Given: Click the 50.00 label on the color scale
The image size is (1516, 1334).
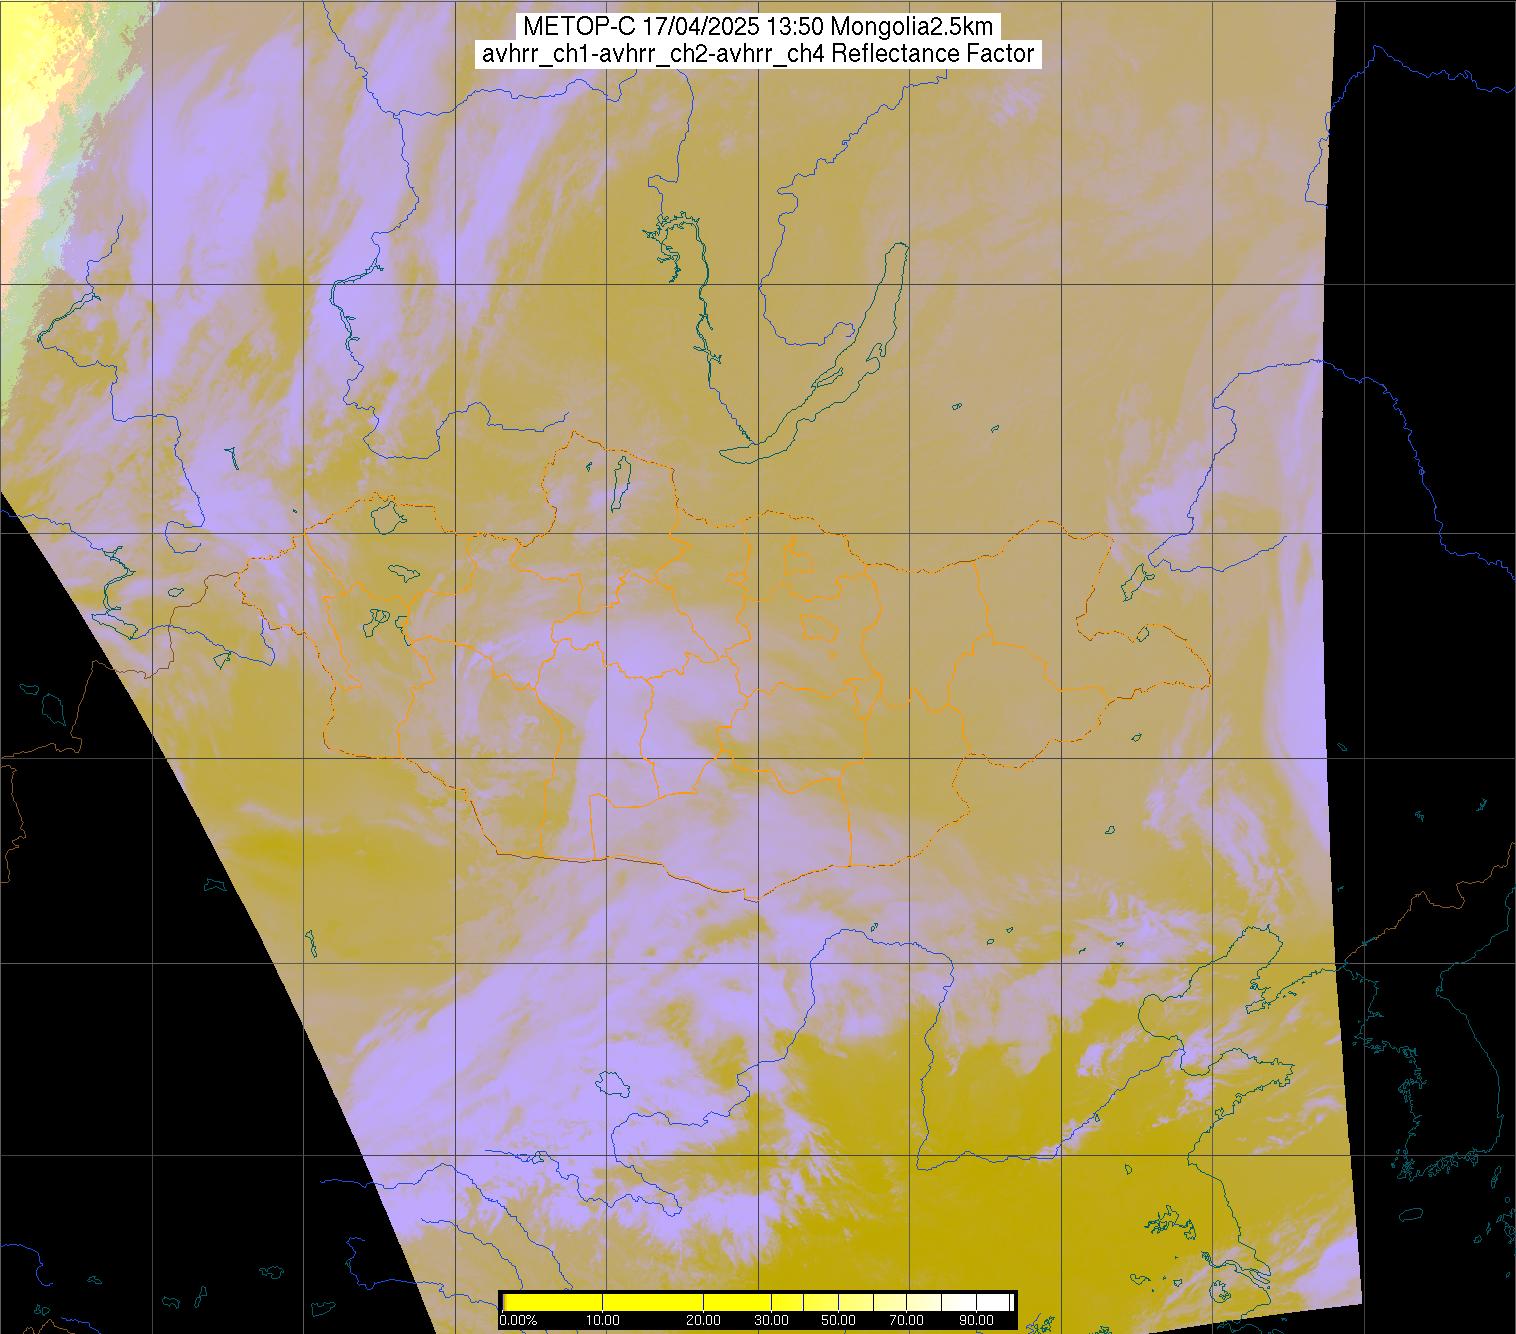Looking at the screenshot, I should point(838,1320).
